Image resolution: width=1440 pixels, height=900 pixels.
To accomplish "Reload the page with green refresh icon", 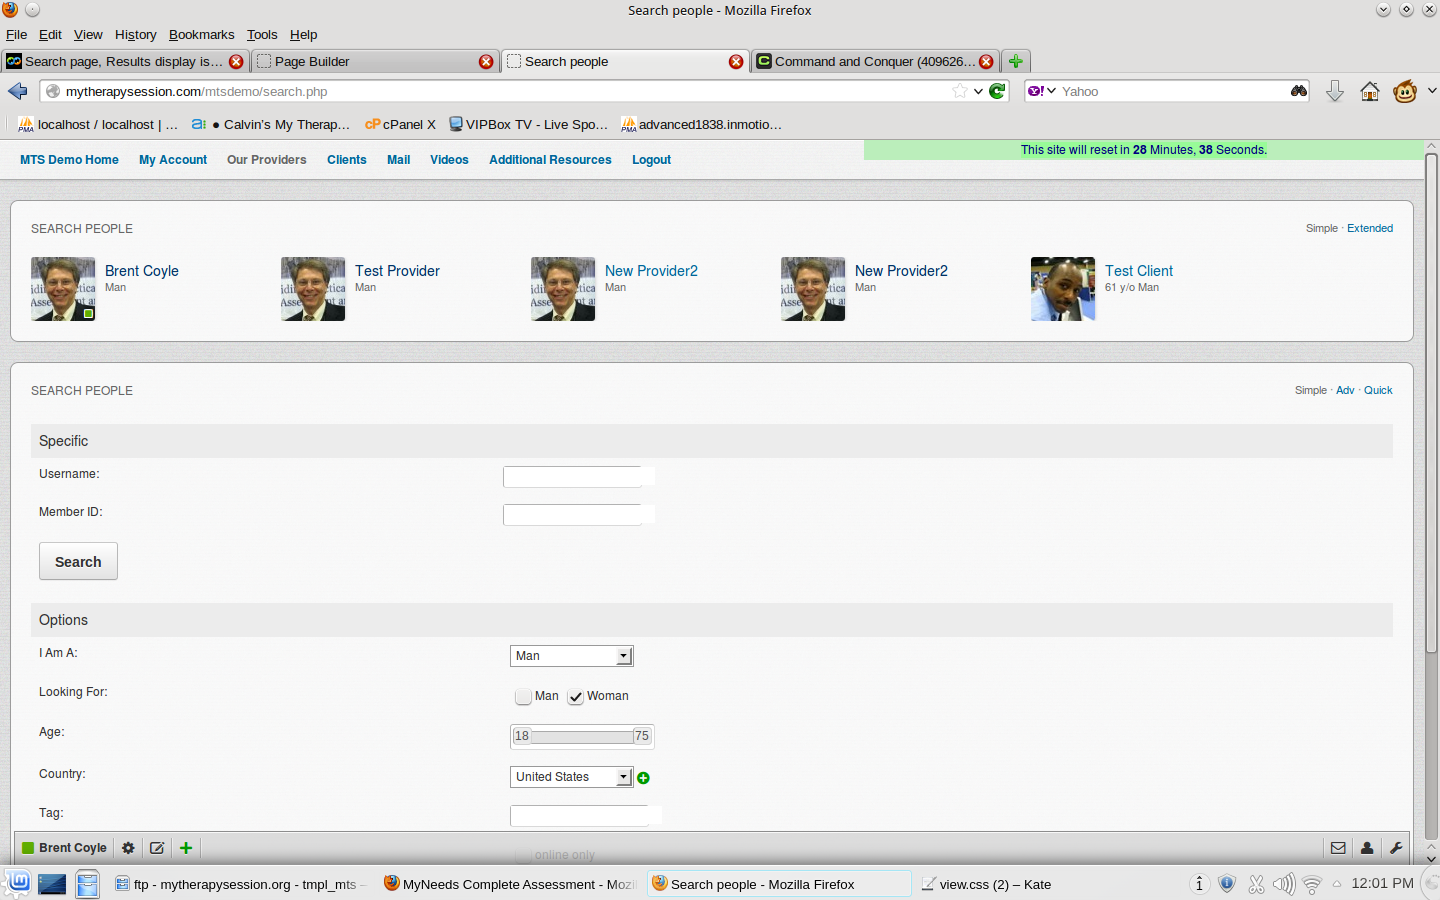I will 997,91.
